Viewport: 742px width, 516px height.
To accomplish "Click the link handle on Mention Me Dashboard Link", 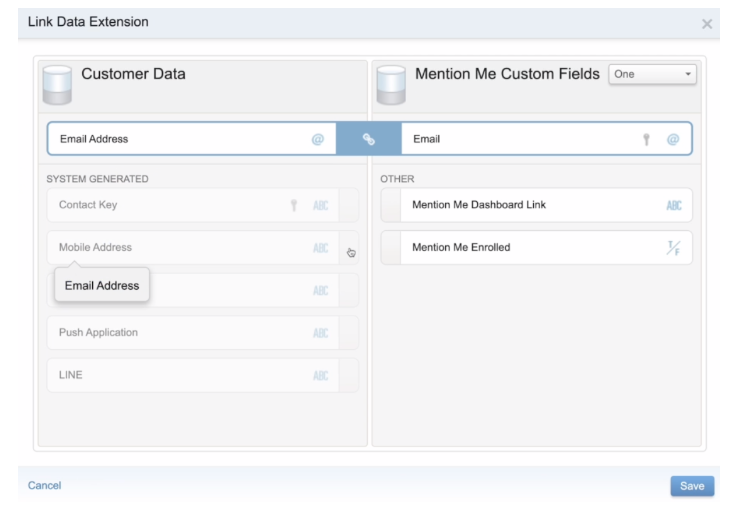I will click(x=391, y=205).
